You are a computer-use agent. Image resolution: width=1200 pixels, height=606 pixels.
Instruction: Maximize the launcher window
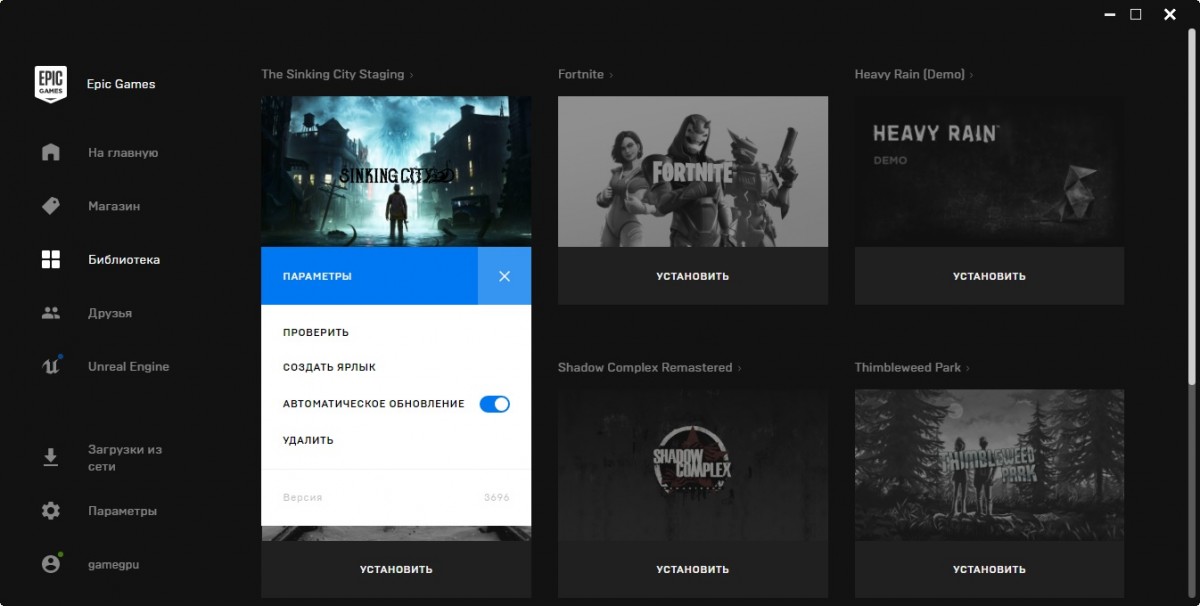click(1136, 14)
